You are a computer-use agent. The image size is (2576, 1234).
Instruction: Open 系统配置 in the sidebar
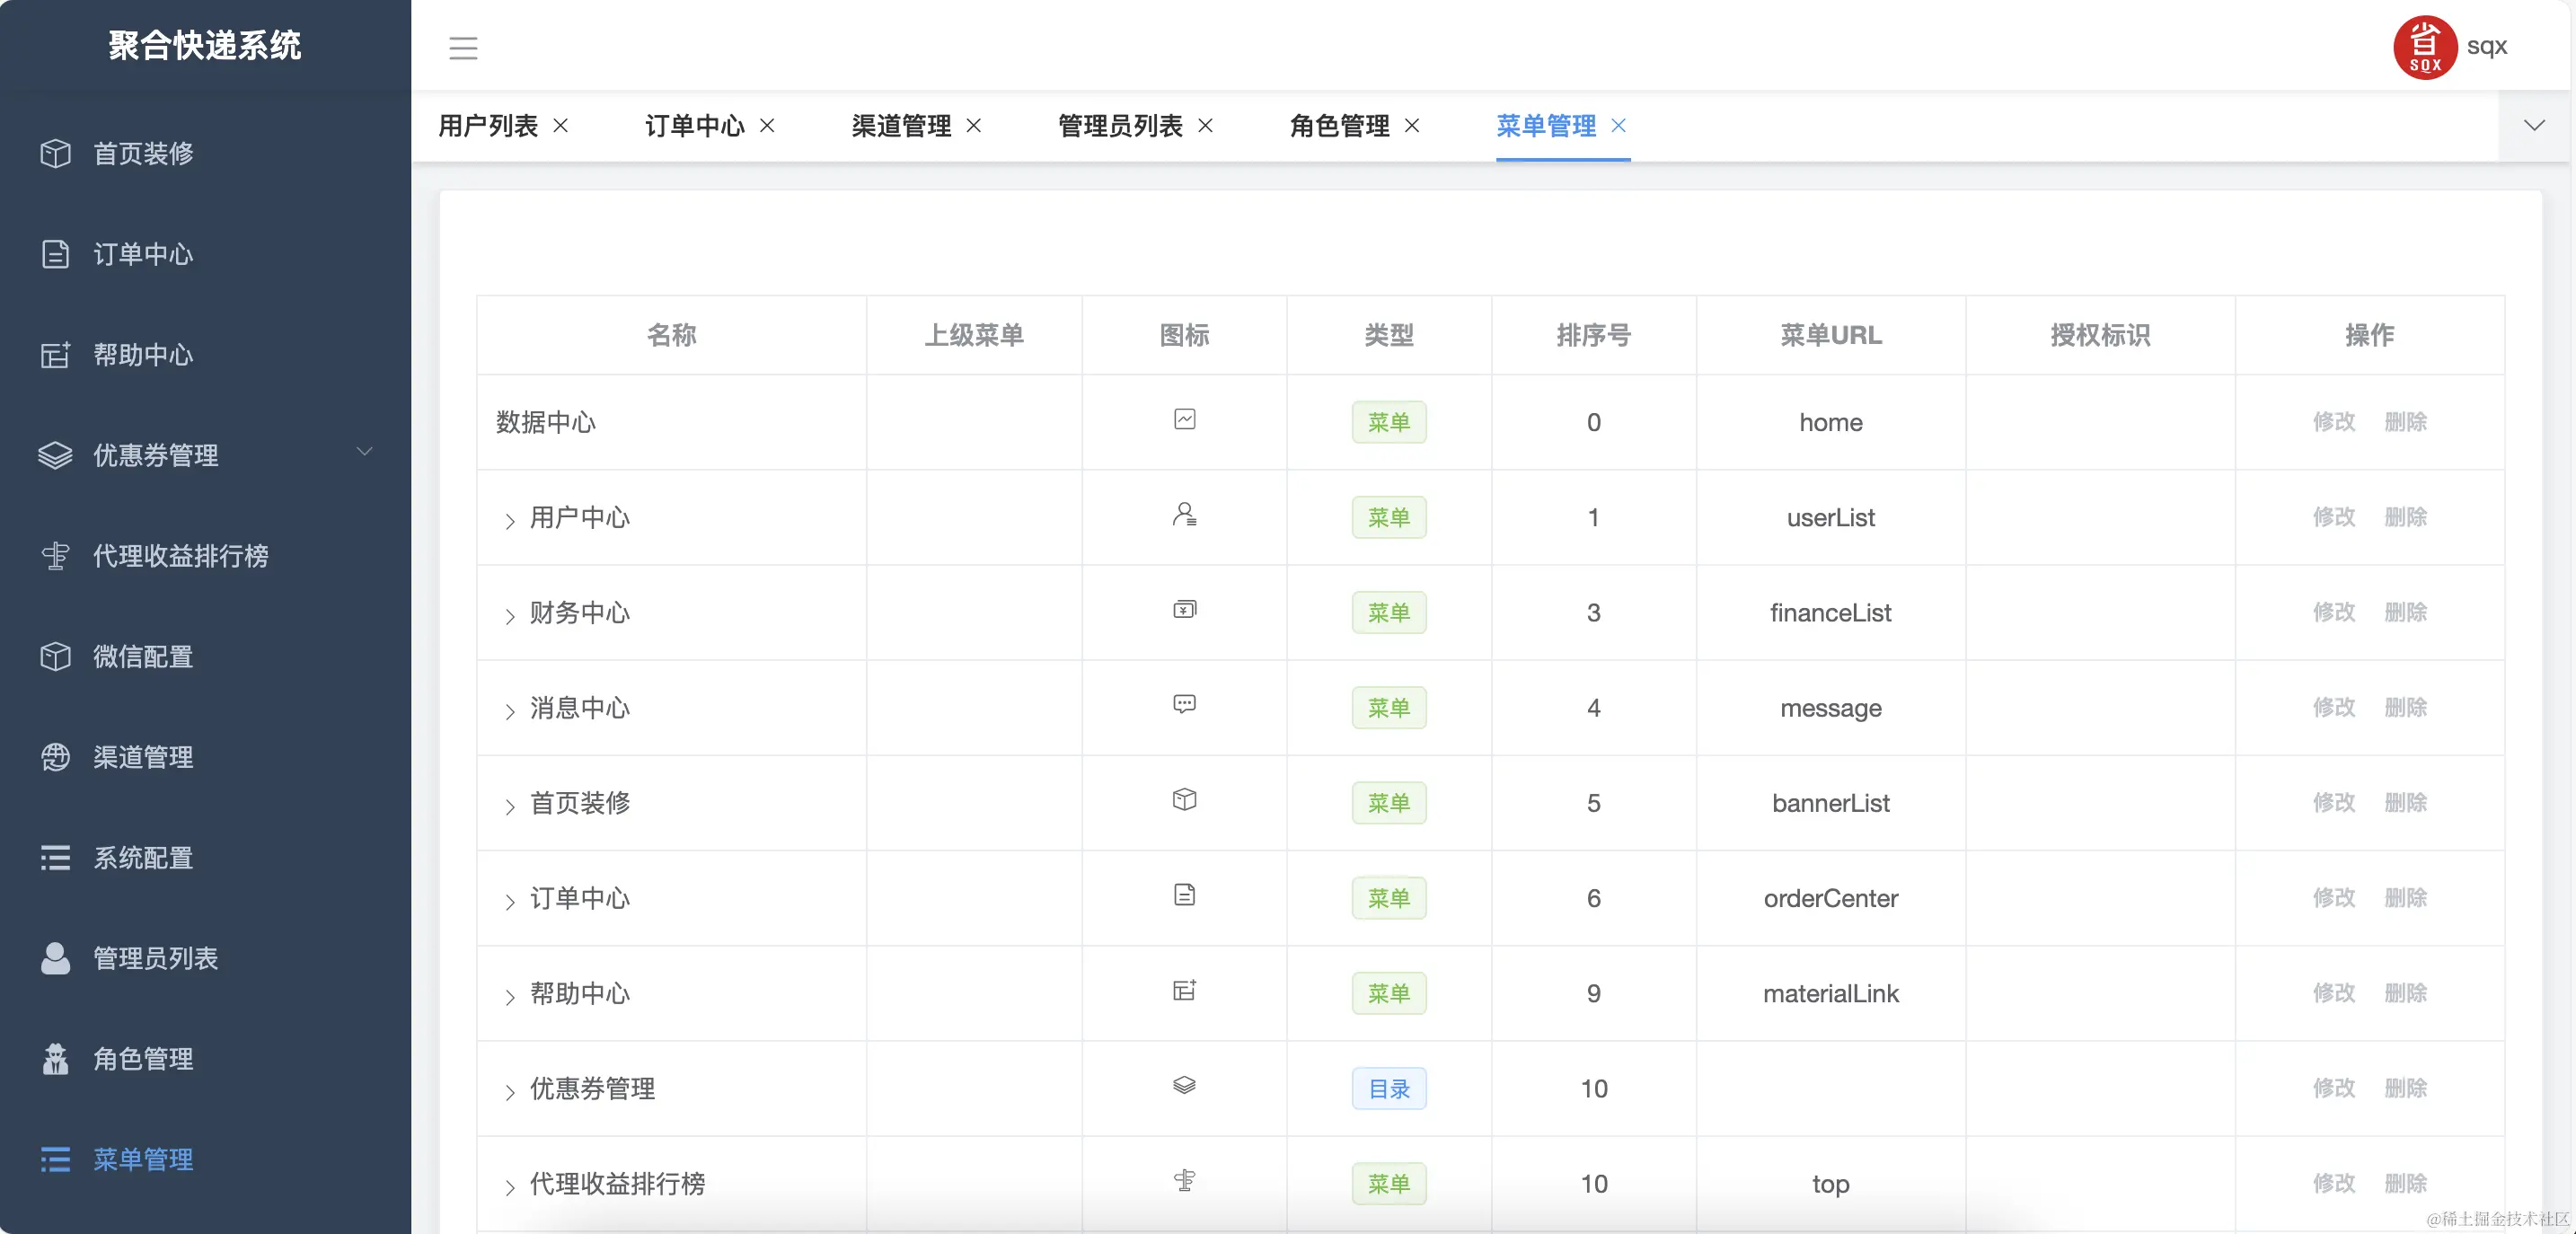(x=143, y=858)
